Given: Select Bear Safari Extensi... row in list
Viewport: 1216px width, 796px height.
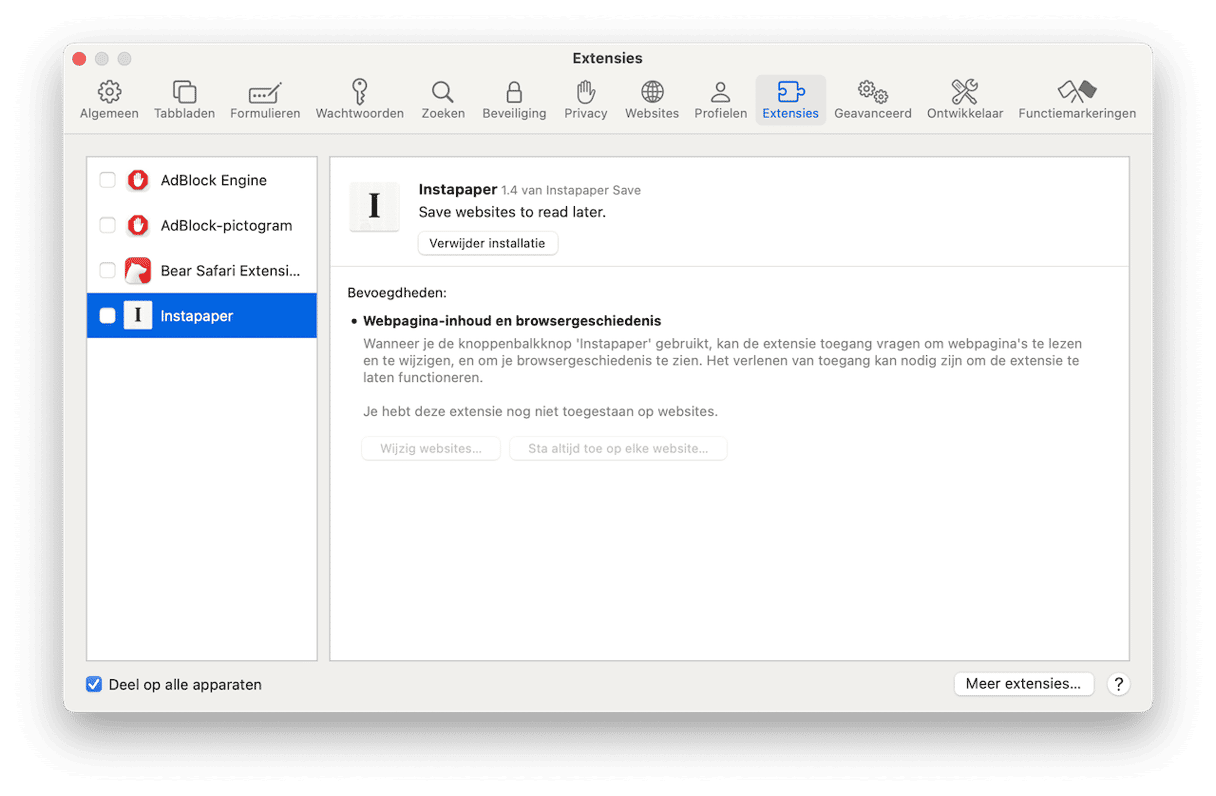Looking at the screenshot, I should pyautogui.click(x=202, y=270).
